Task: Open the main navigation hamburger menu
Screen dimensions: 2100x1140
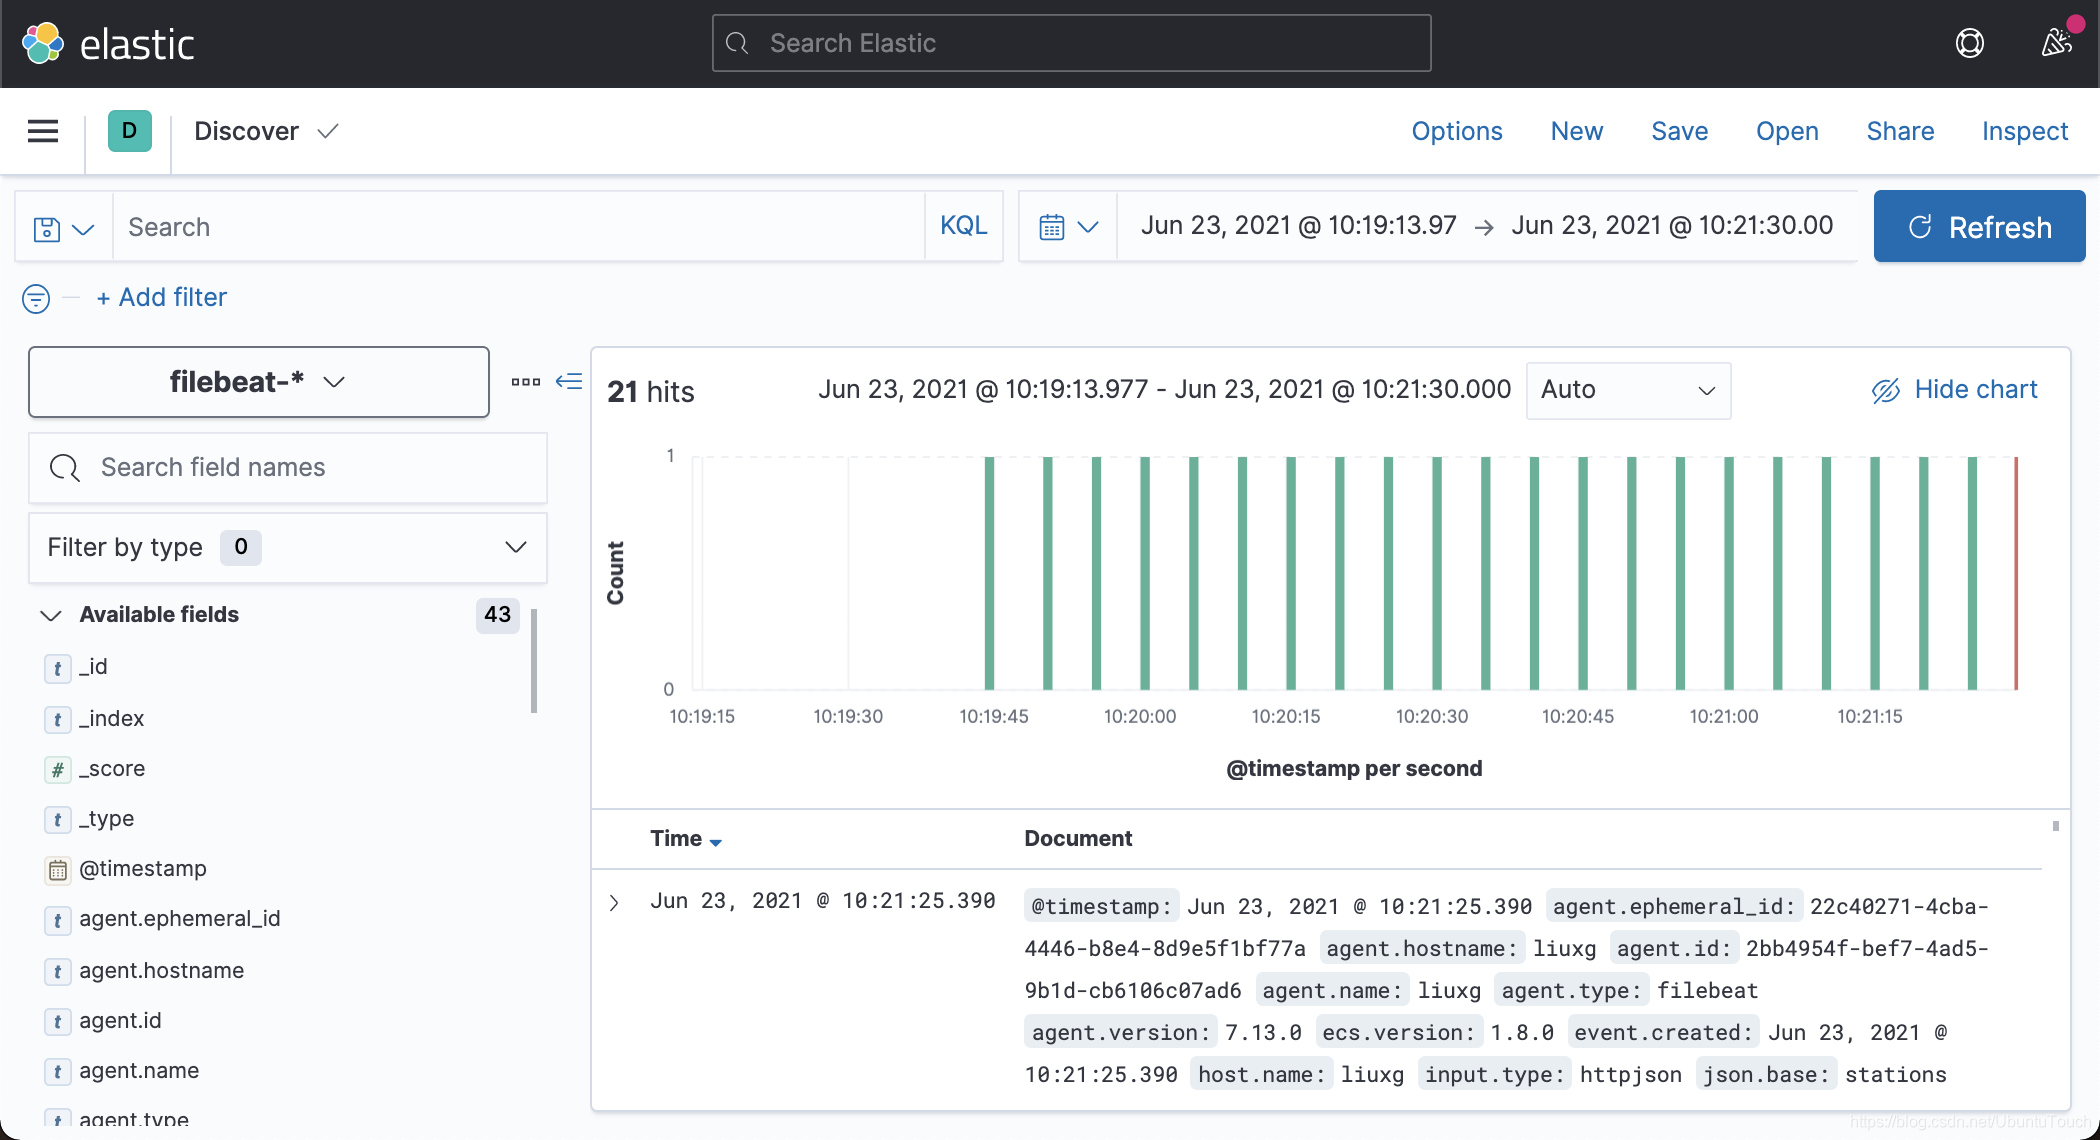Action: point(42,131)
